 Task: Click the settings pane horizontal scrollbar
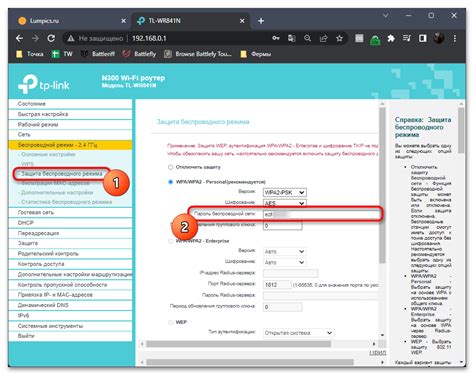(x=239, y=344)
